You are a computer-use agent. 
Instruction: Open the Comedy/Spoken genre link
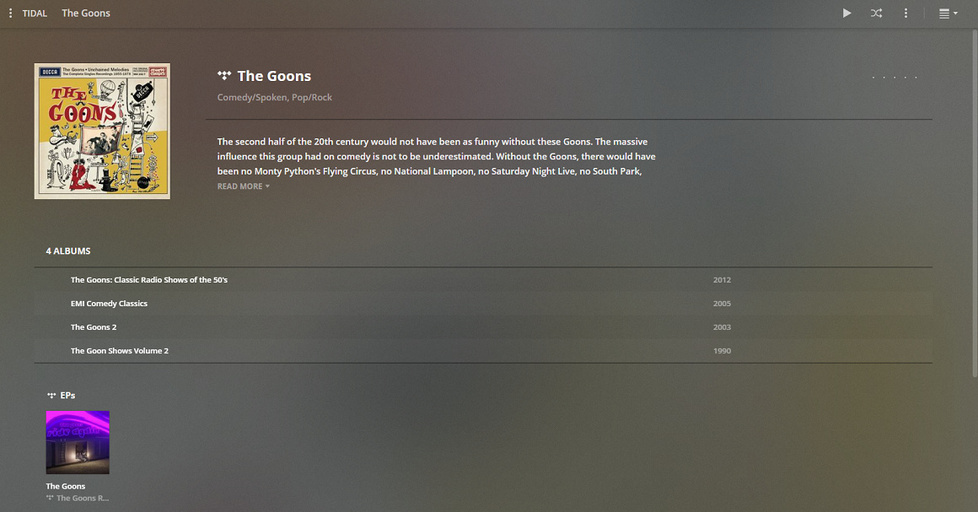click(252, 97)
